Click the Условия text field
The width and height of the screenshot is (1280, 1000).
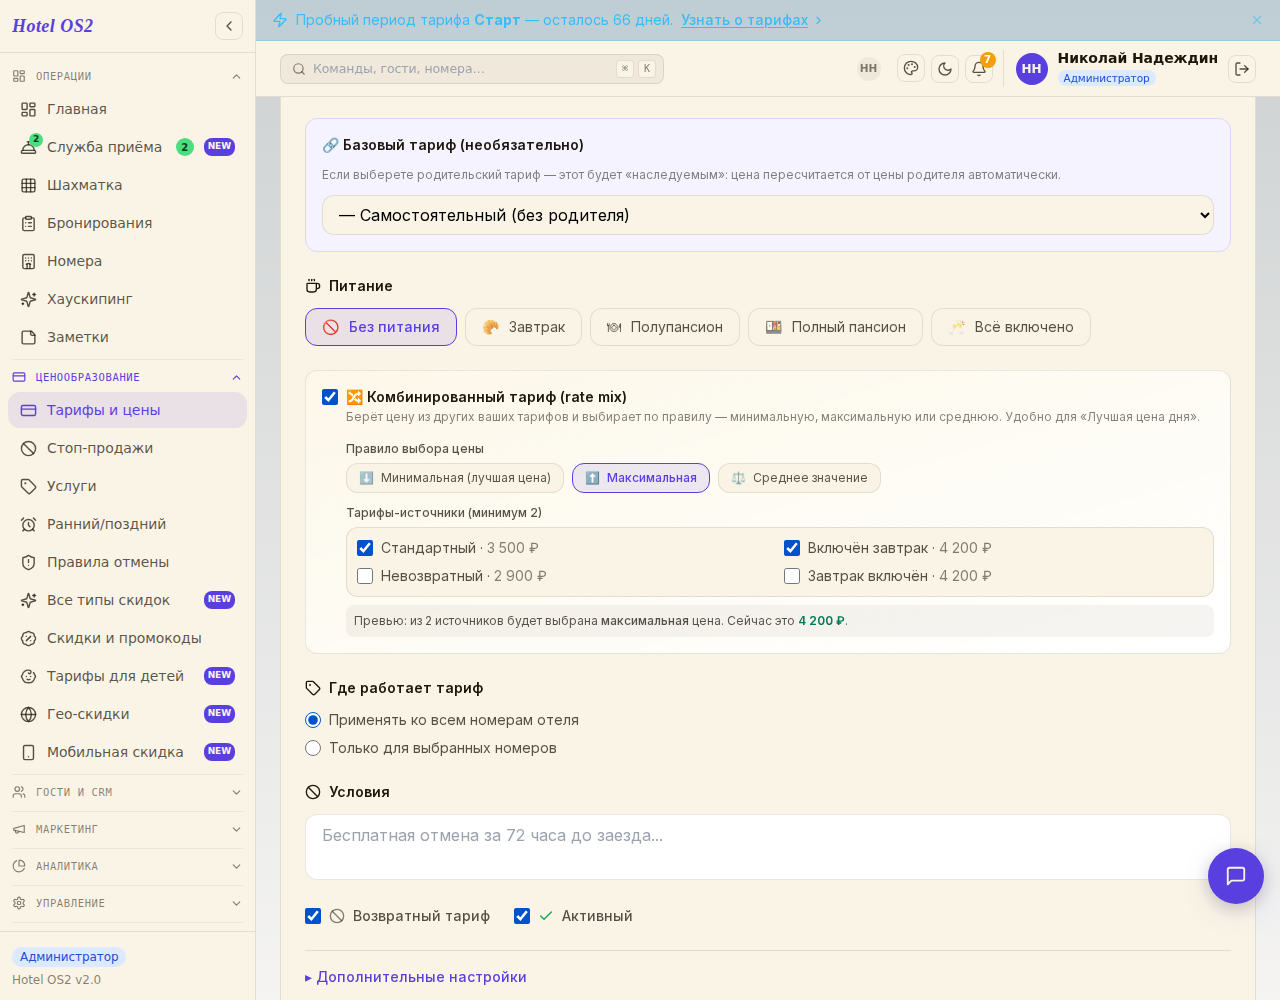pos(768,847)
